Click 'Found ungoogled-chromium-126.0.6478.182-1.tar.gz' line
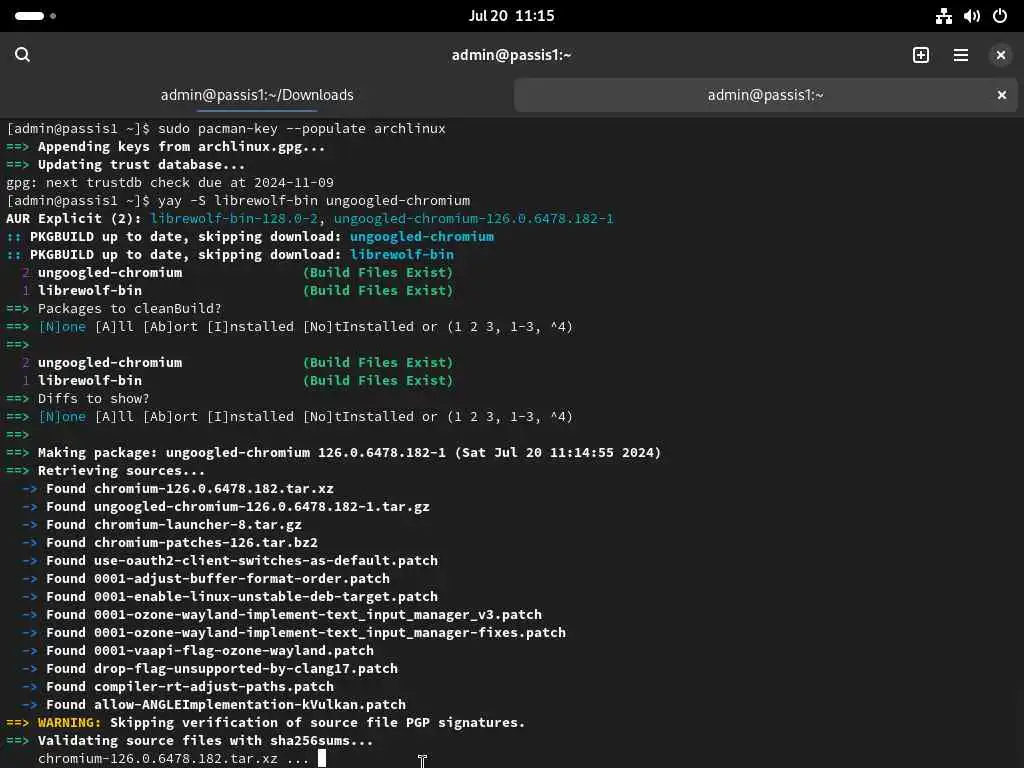The image size is (1024, 768). [x=226, y=507]
